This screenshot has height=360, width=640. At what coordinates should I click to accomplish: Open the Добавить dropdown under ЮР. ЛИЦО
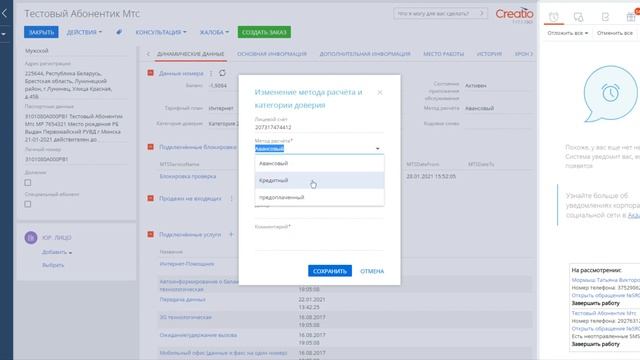57,252
